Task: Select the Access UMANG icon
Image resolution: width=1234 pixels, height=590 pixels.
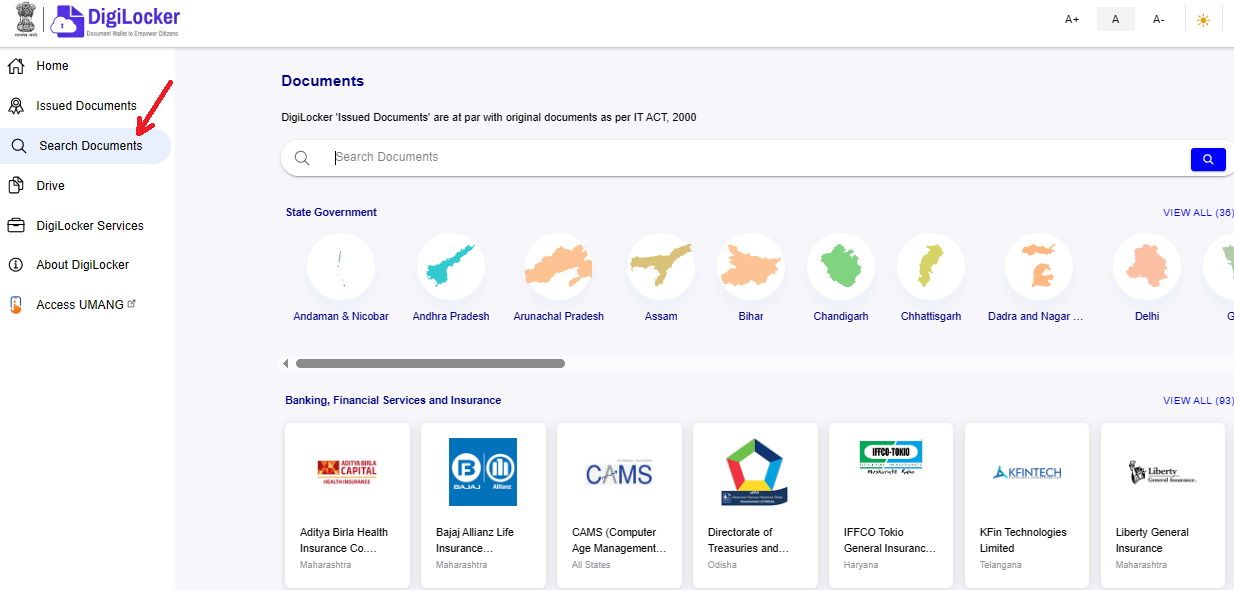Action: pos(16,304)
